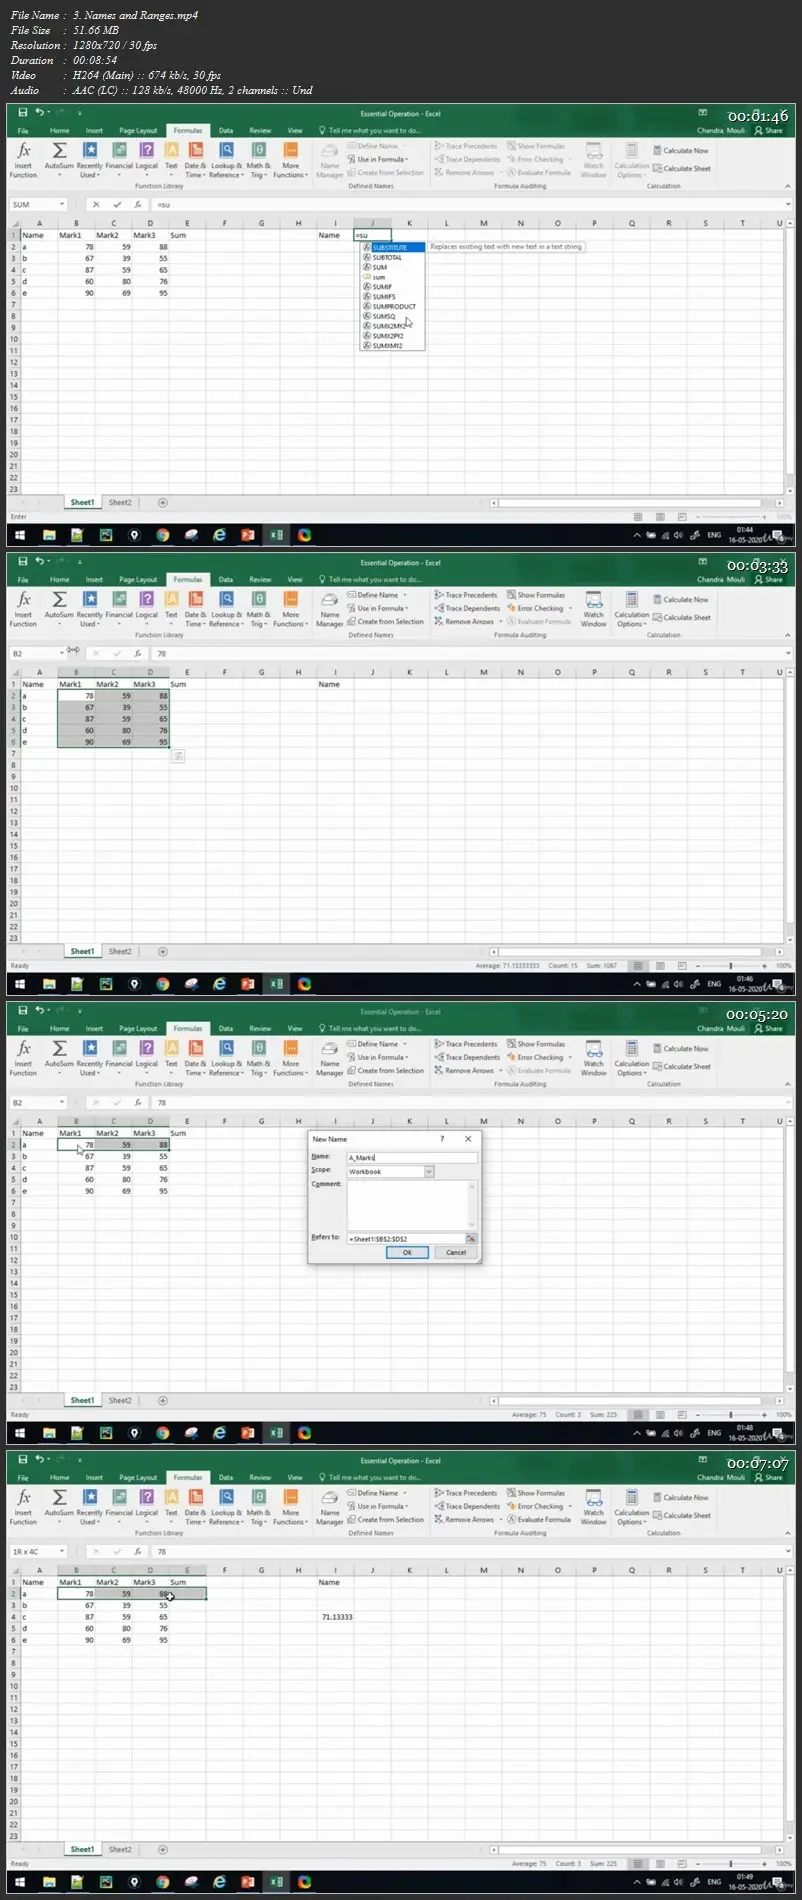Click Cancel in the New Name dialog
Image resolution: width=802 pixels, height=1900 pixels.
point(456,1253)
